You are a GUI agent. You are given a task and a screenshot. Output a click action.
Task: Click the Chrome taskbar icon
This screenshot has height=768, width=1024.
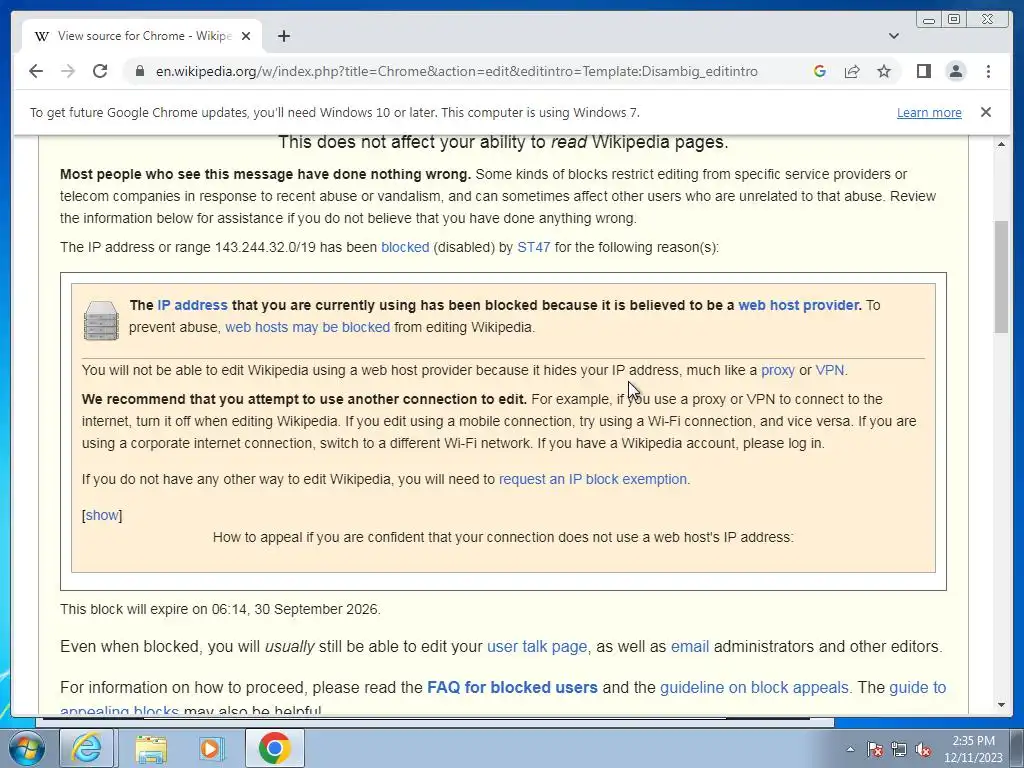click(x=274, y=748)
